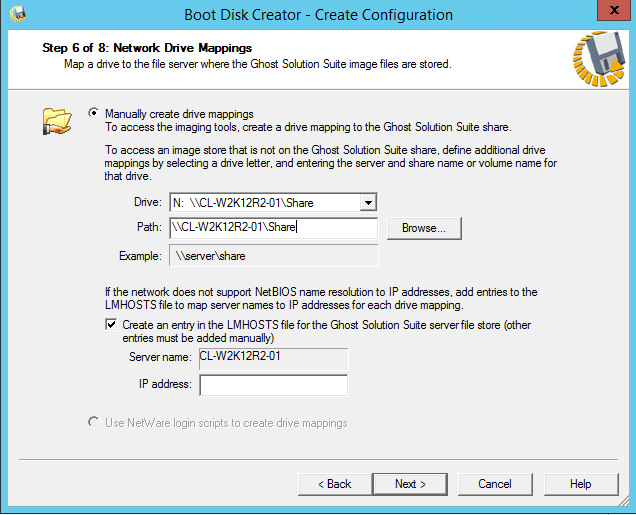Click the Path text field
636x515 pixels.
pos(272,228)
